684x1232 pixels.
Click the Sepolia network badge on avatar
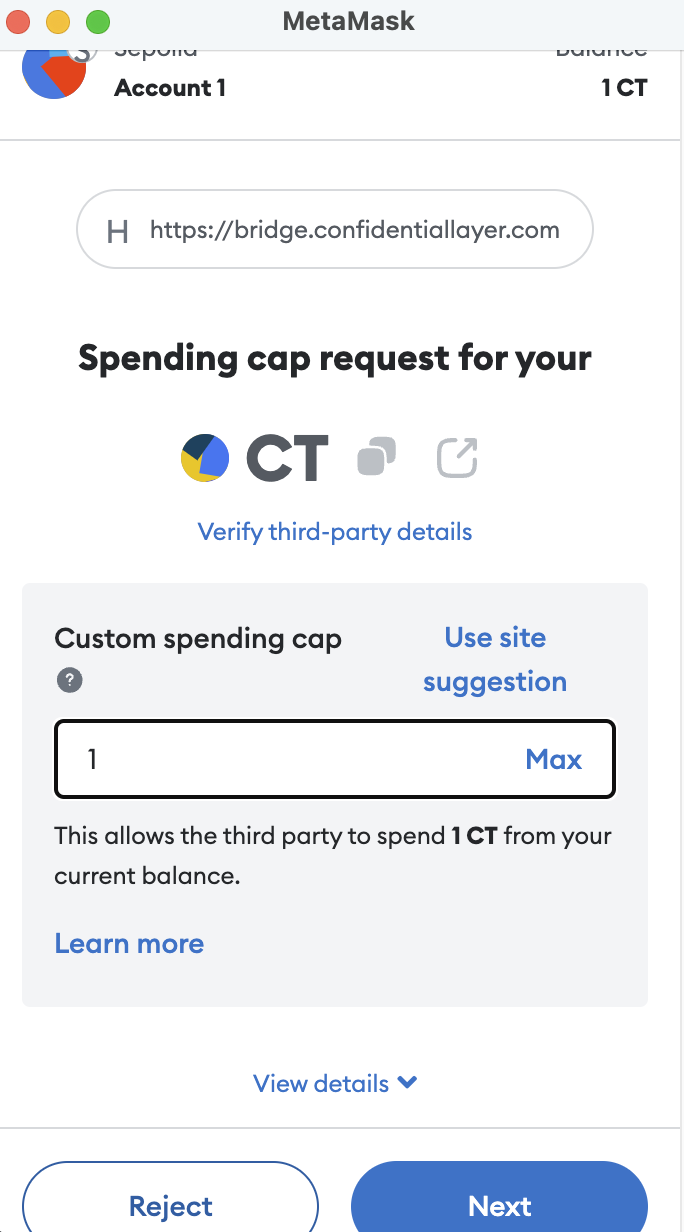(85, 52)
